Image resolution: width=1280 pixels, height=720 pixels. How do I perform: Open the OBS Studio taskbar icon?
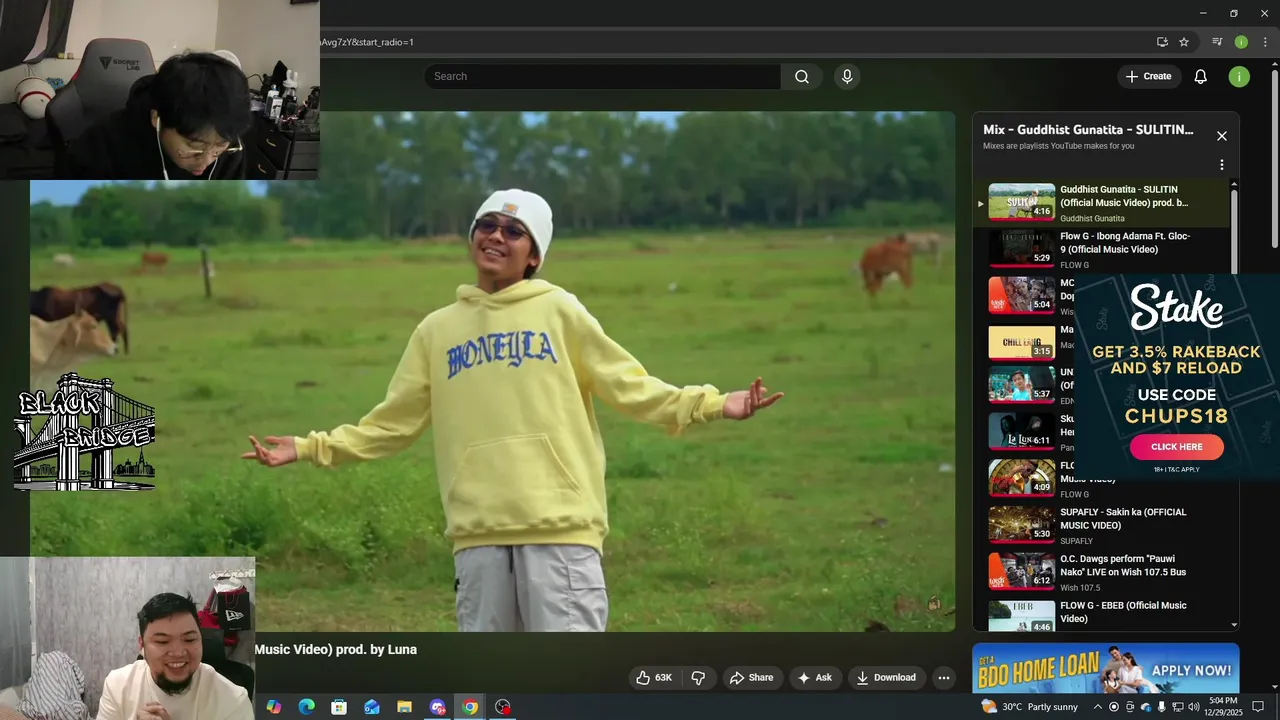click(x=503, y=707)
